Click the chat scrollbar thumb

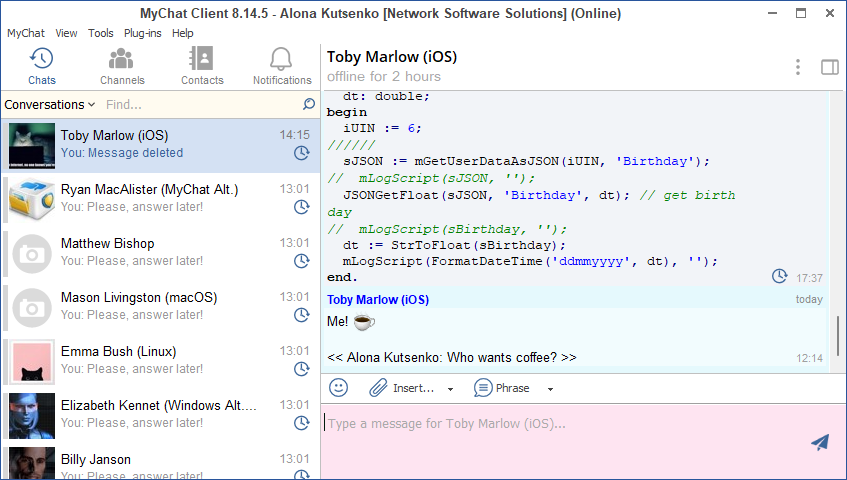838,335
